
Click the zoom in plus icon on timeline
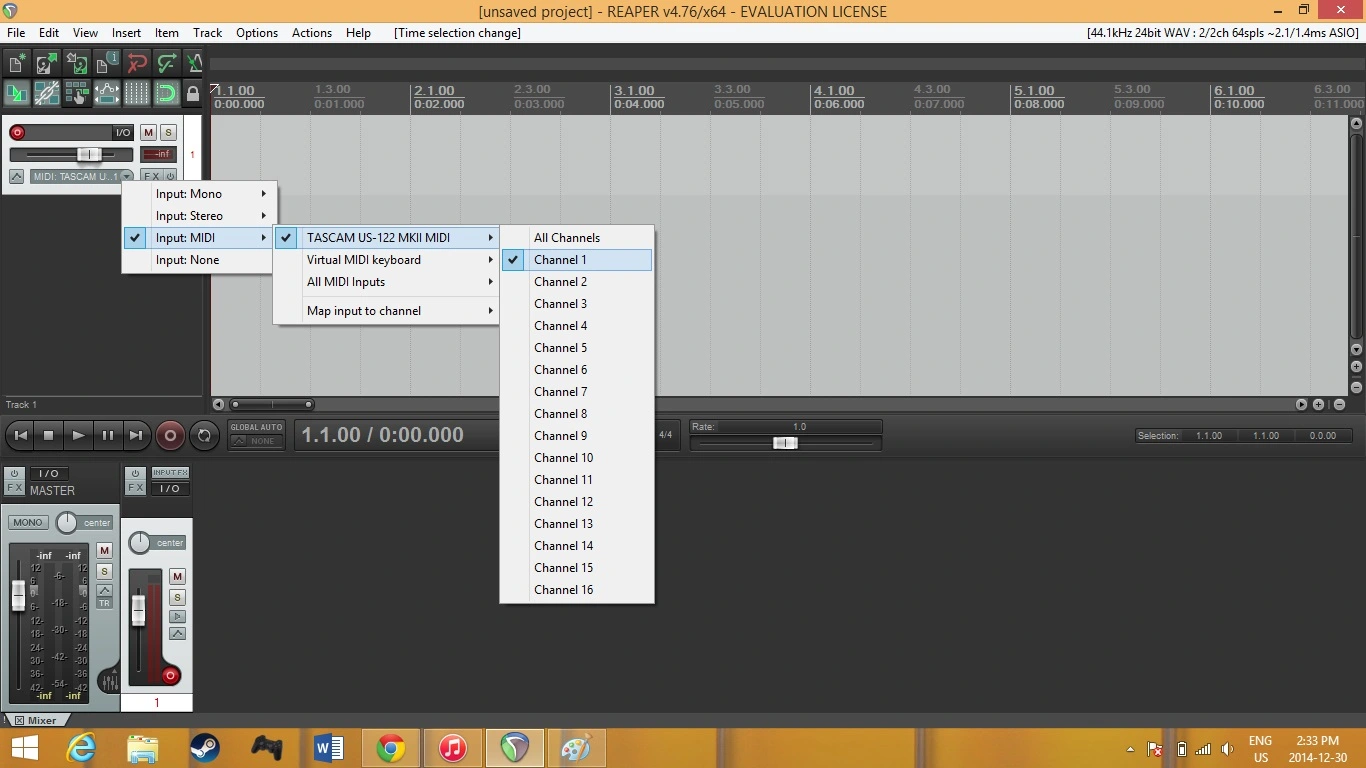click(x=1318, y=404)
